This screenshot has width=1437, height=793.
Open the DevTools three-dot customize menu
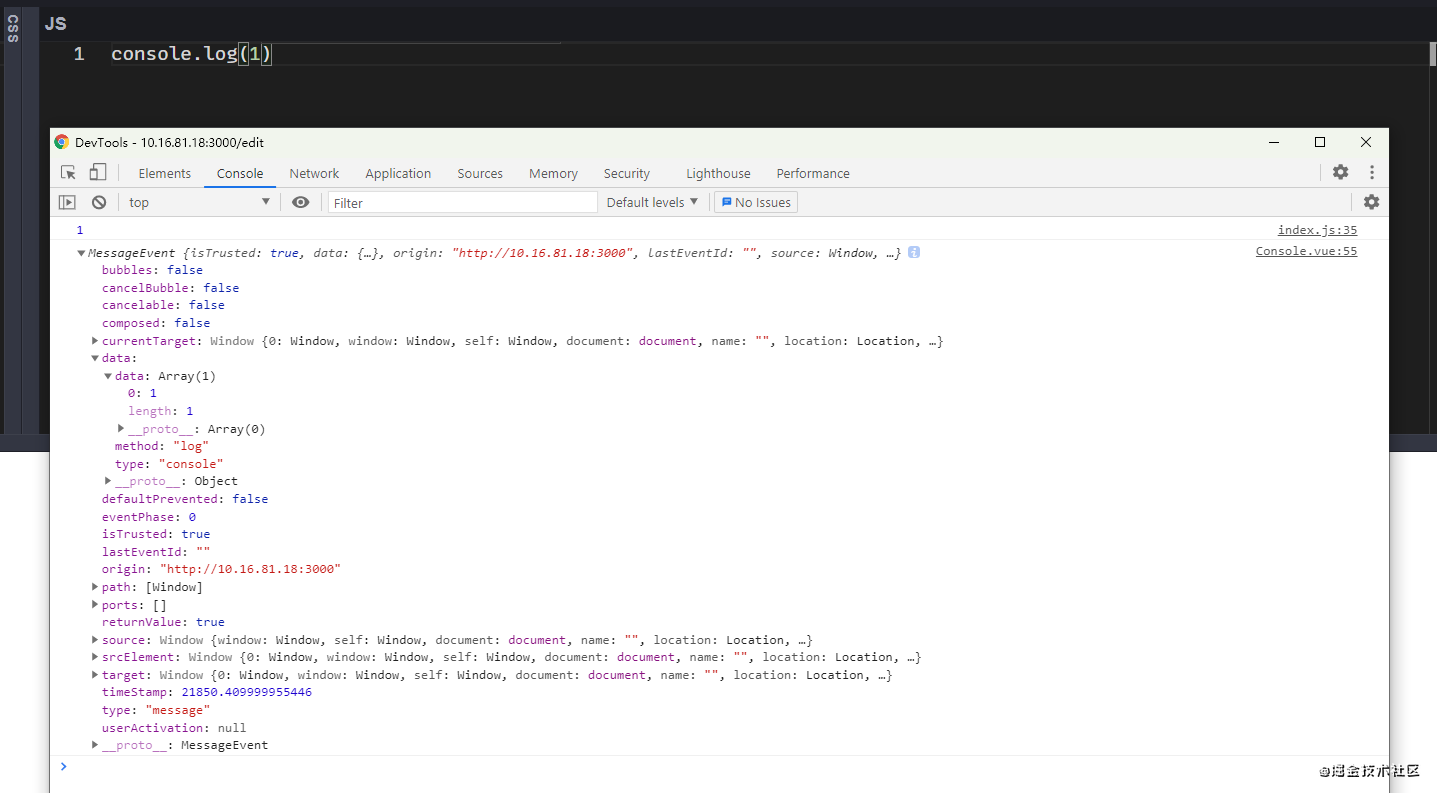coord(1372,172)
